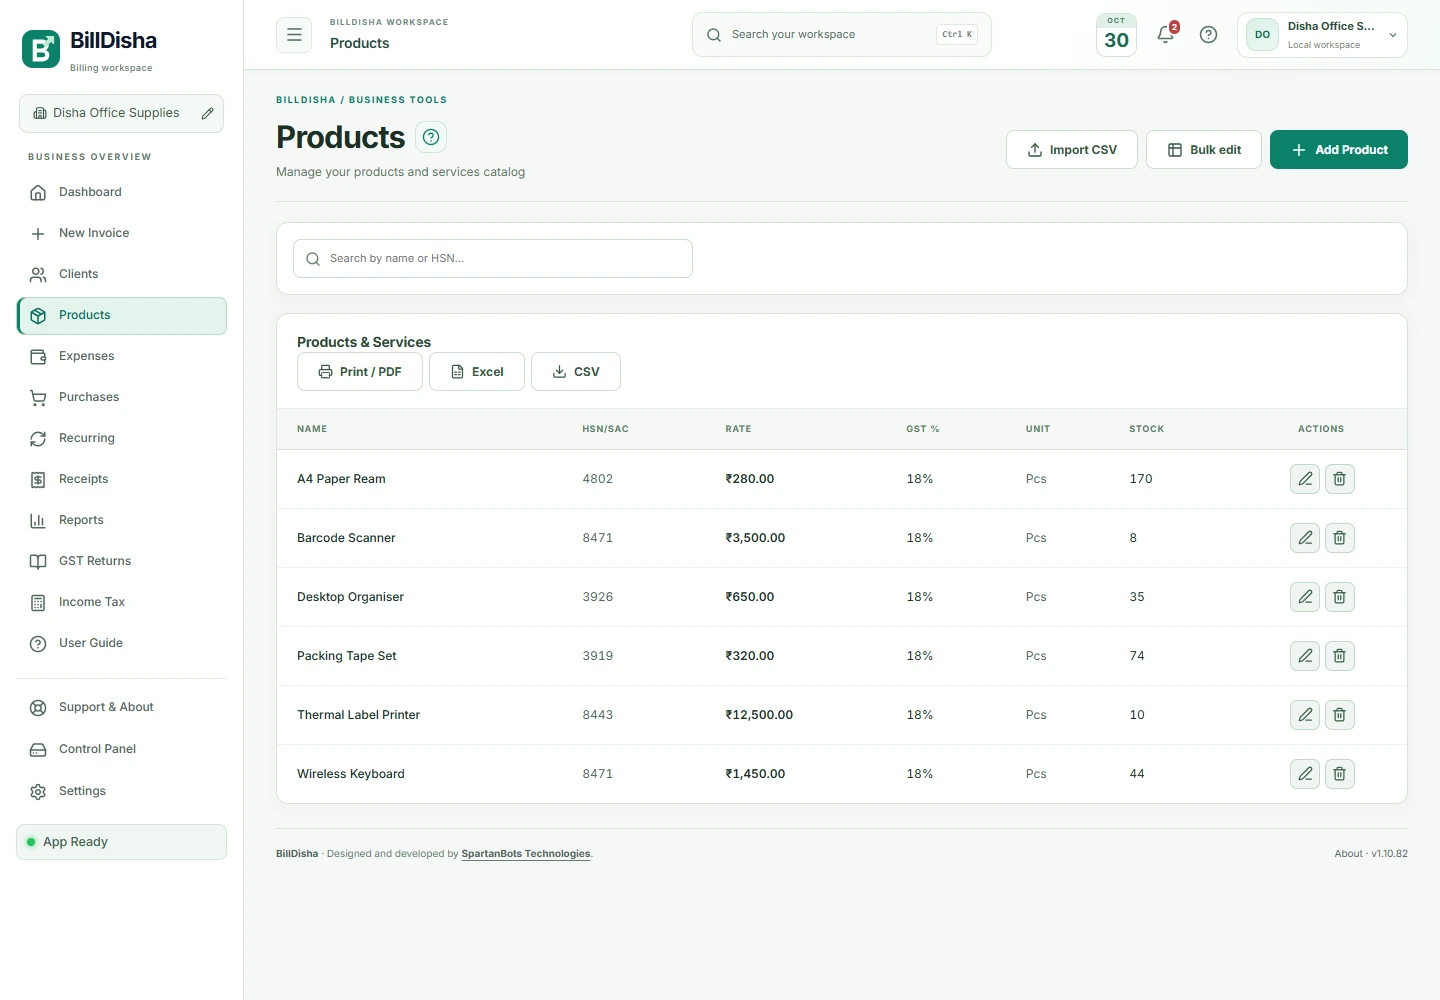Open Recurring invoices section
Screen dimensions: 1440x1000
point(122,438)
